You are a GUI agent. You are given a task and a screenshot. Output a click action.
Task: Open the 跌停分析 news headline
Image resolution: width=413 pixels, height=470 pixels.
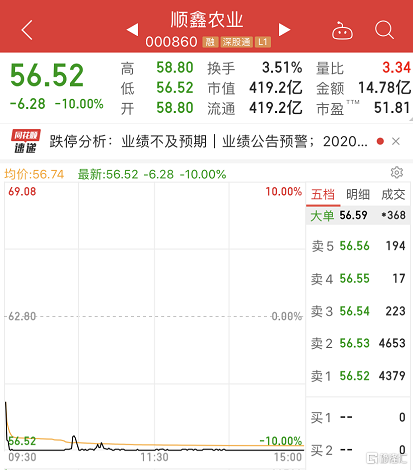pos(208,141)
